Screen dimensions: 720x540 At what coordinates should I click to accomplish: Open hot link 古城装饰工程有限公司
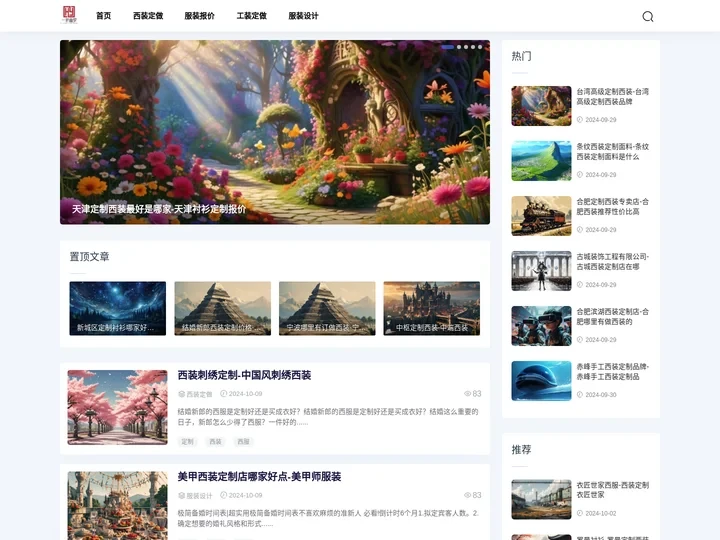point(613,262)
